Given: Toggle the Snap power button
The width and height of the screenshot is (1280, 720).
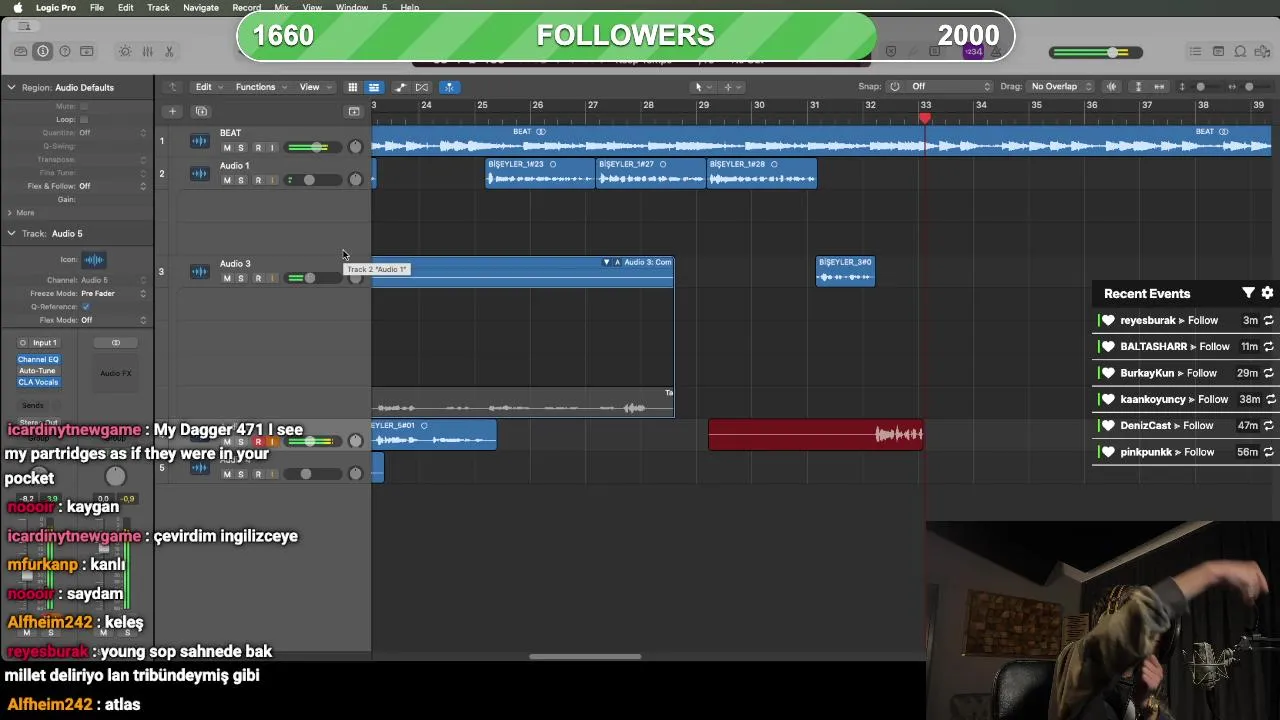Looking at the screenshot, I should point(894,87).
